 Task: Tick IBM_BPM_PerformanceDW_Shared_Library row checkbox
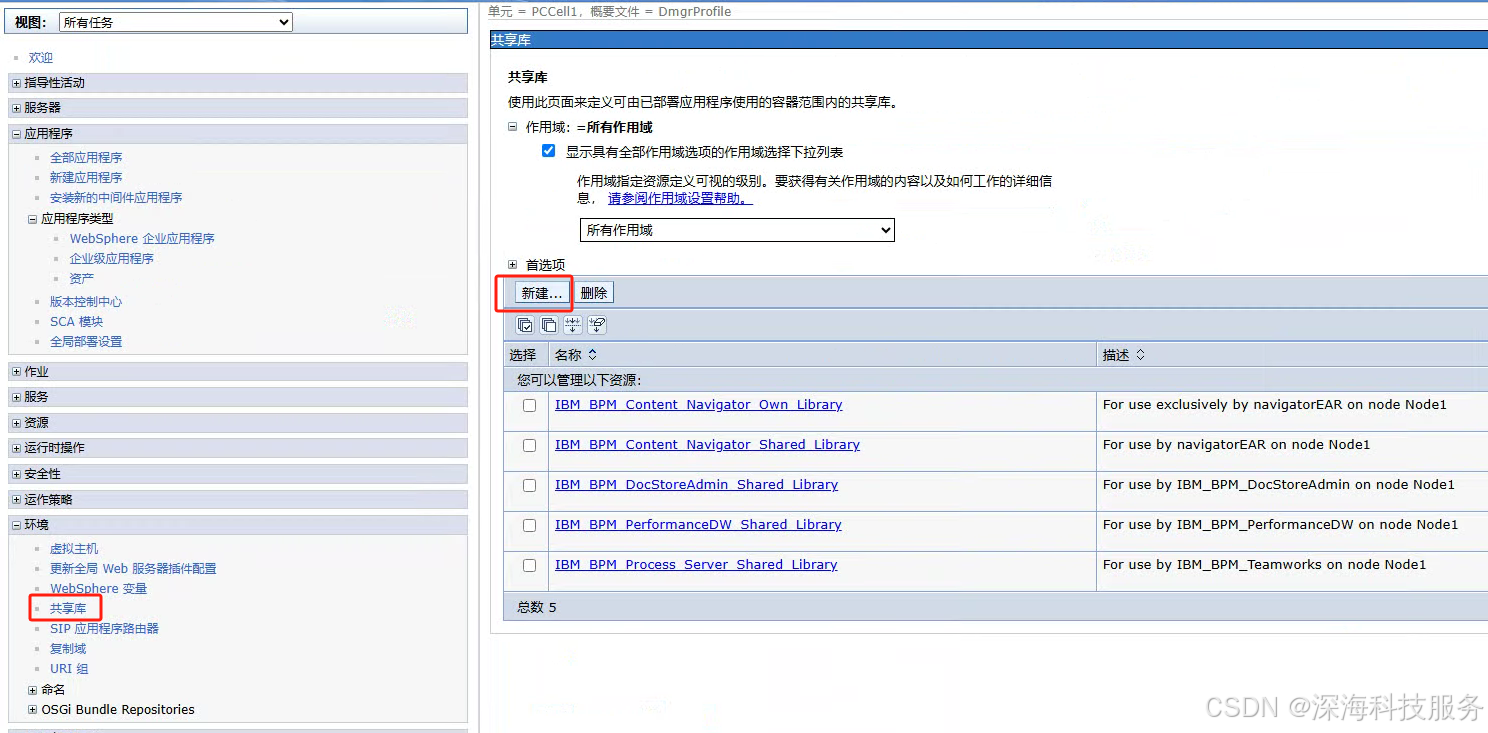coord(530,525)
